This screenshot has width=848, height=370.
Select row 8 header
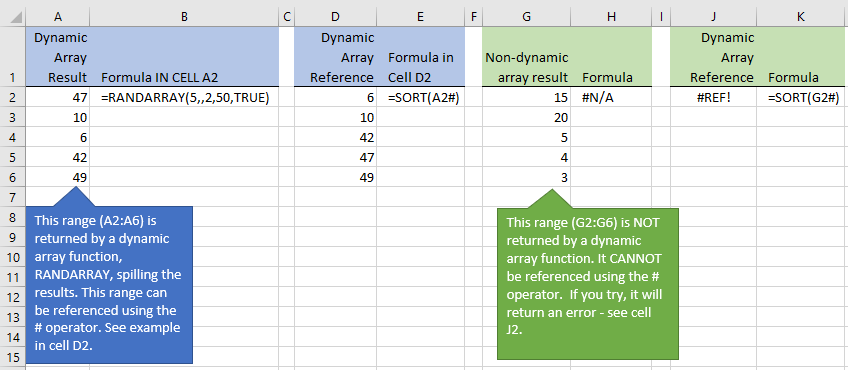tap(13, 217)
